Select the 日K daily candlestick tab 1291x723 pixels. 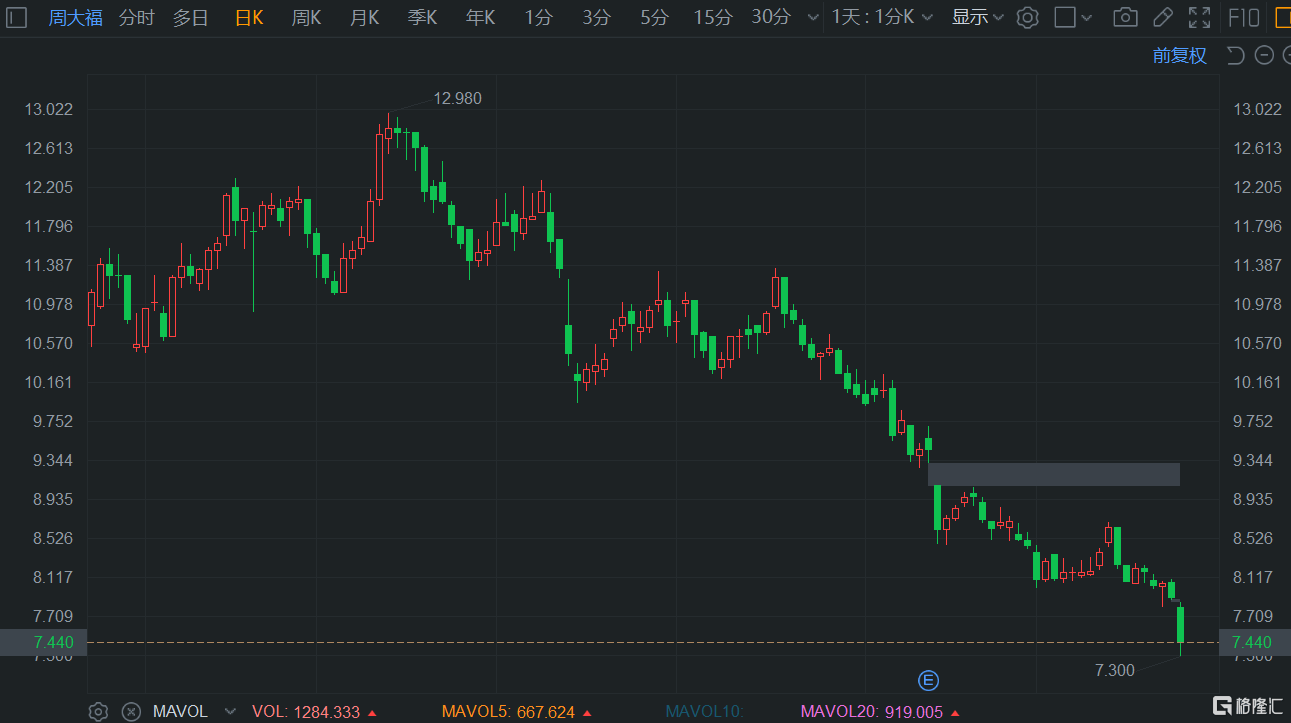coord(249,17)
